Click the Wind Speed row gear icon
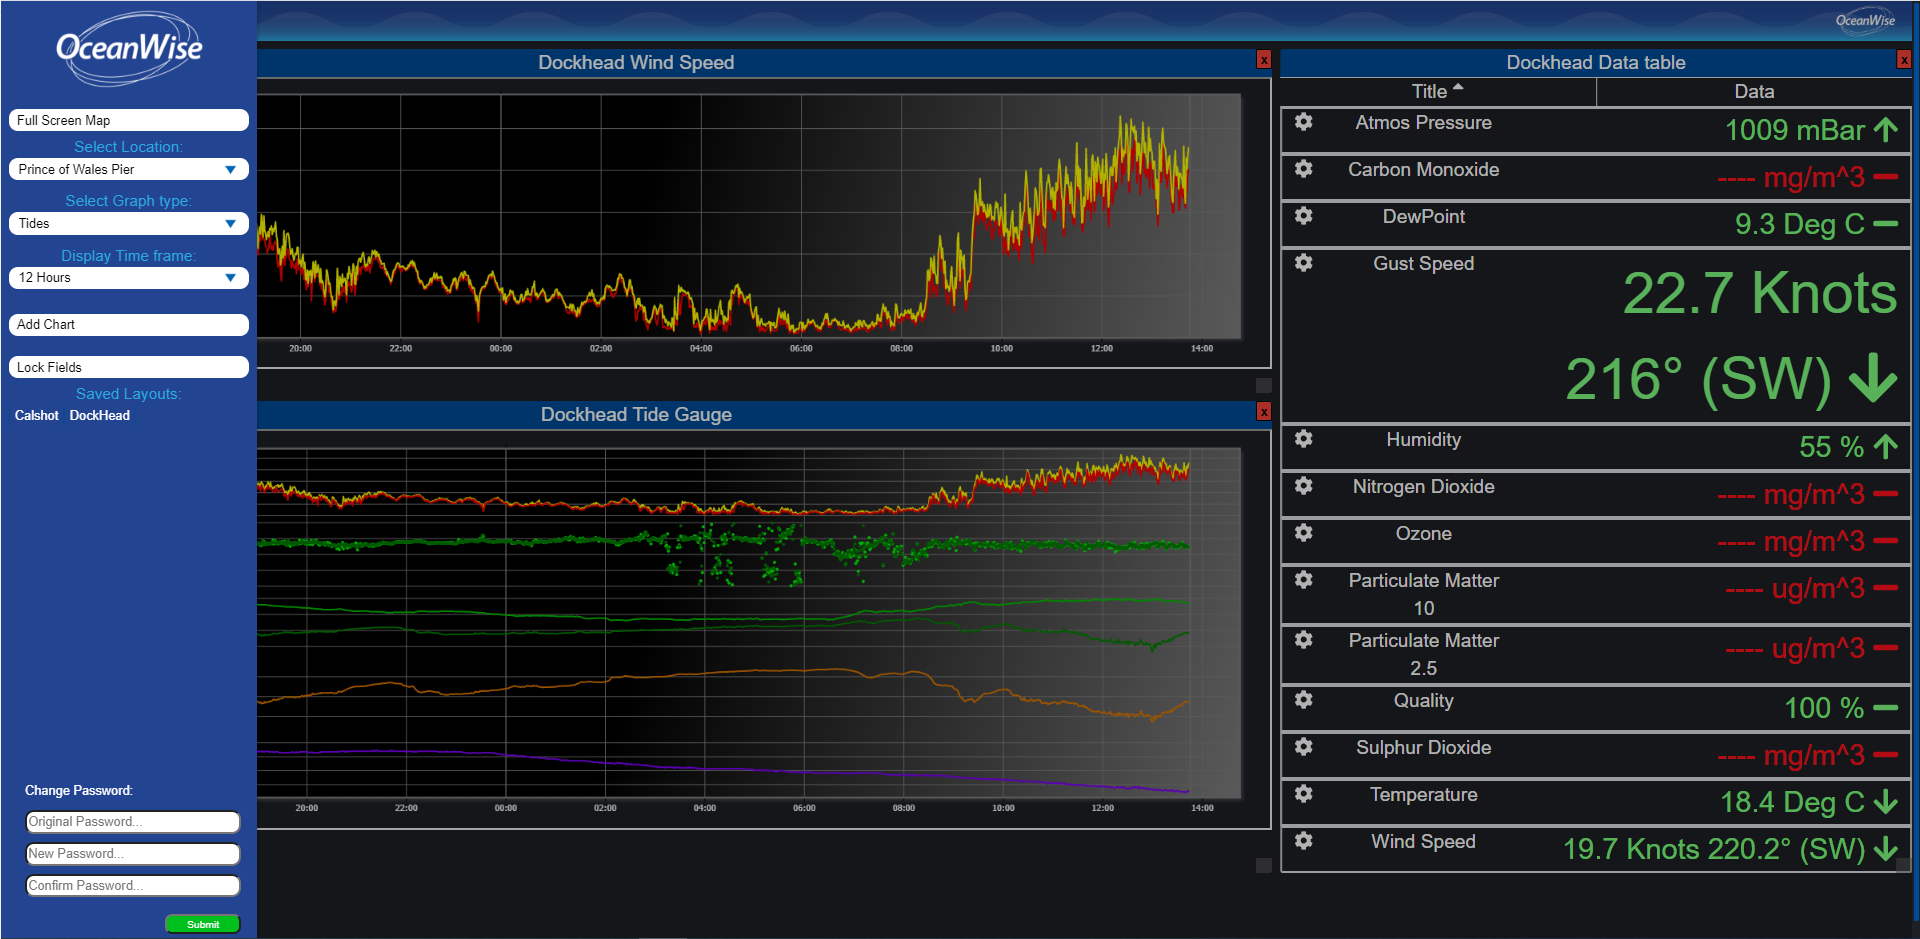This screenshot has width=1920, height=939. point(1303,841)
